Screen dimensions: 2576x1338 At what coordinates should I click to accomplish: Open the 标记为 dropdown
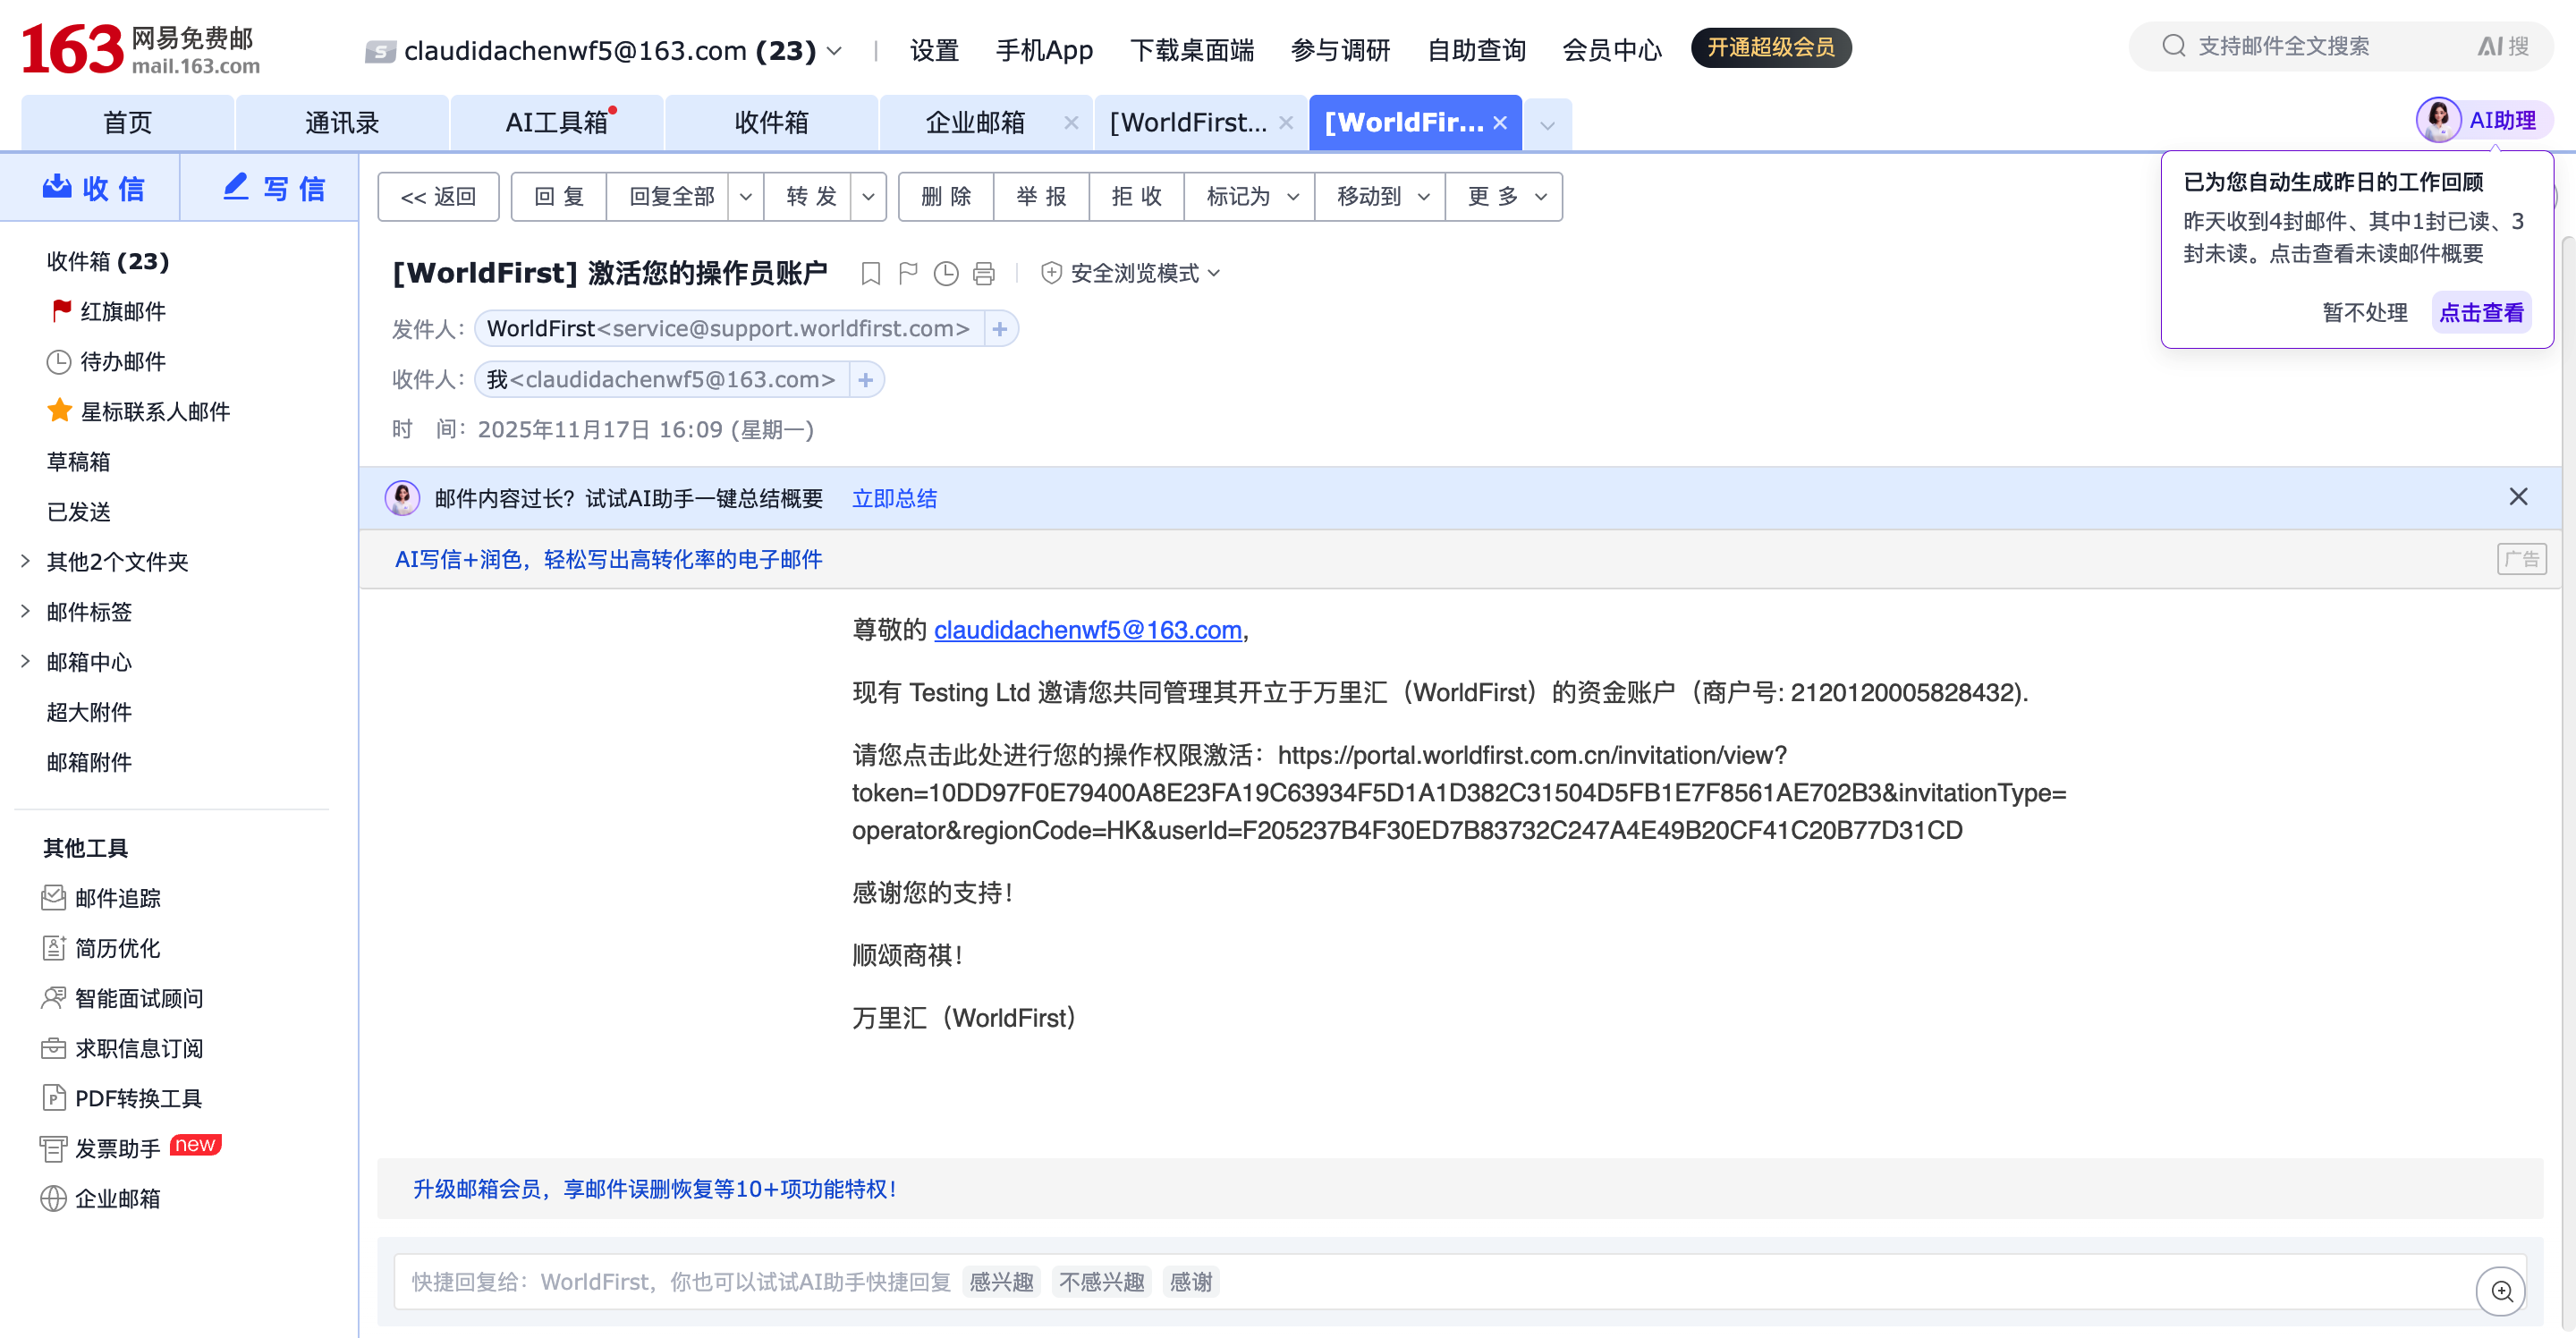click(1250, 196)
